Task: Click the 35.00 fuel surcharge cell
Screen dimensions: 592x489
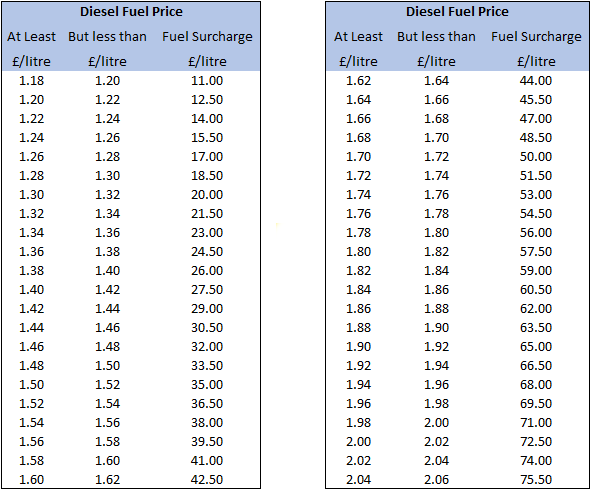Action: 207,384
